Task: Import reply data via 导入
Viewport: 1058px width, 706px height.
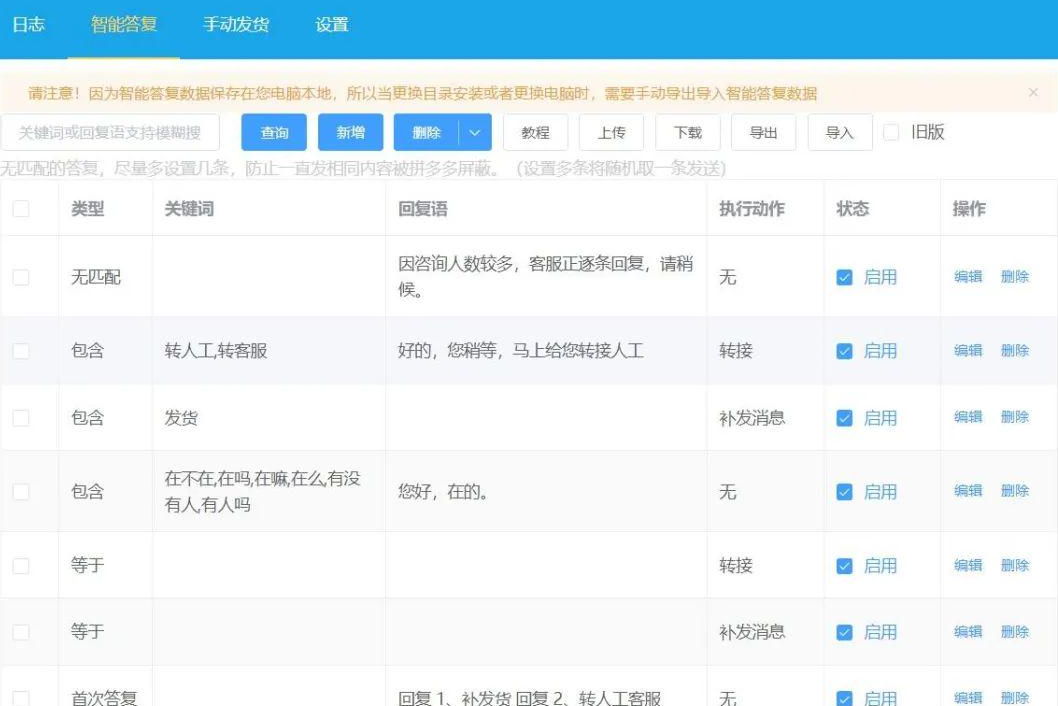Action: pyautogui.click(x=839, y=131)
